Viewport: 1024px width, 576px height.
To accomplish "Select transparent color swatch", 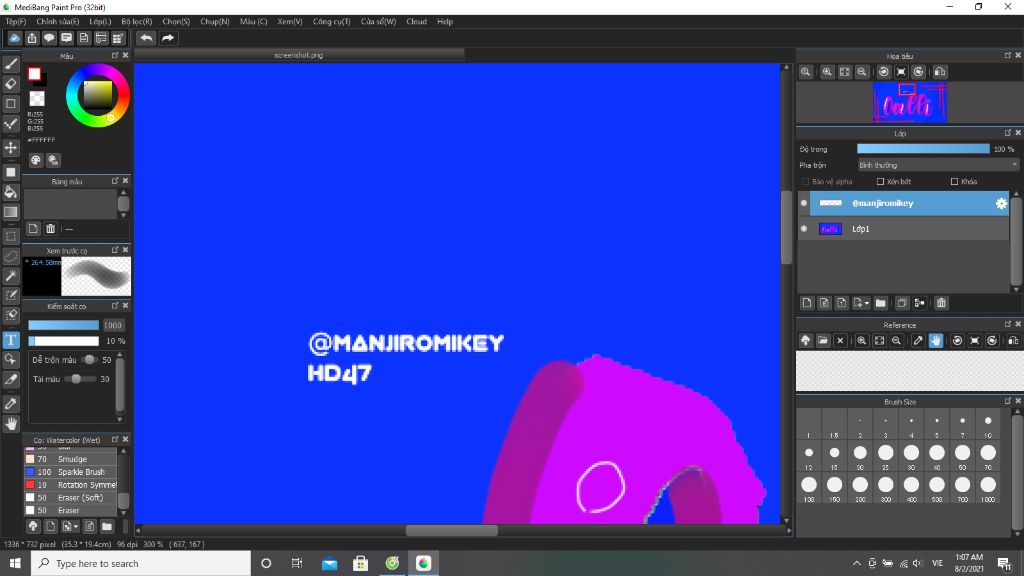I will (x=37, y=99).
